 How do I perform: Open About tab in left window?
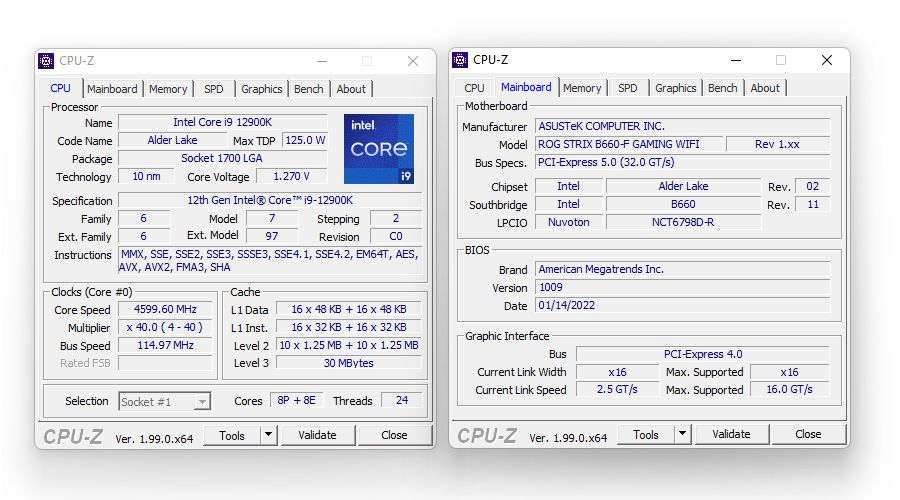pos(351,89)
